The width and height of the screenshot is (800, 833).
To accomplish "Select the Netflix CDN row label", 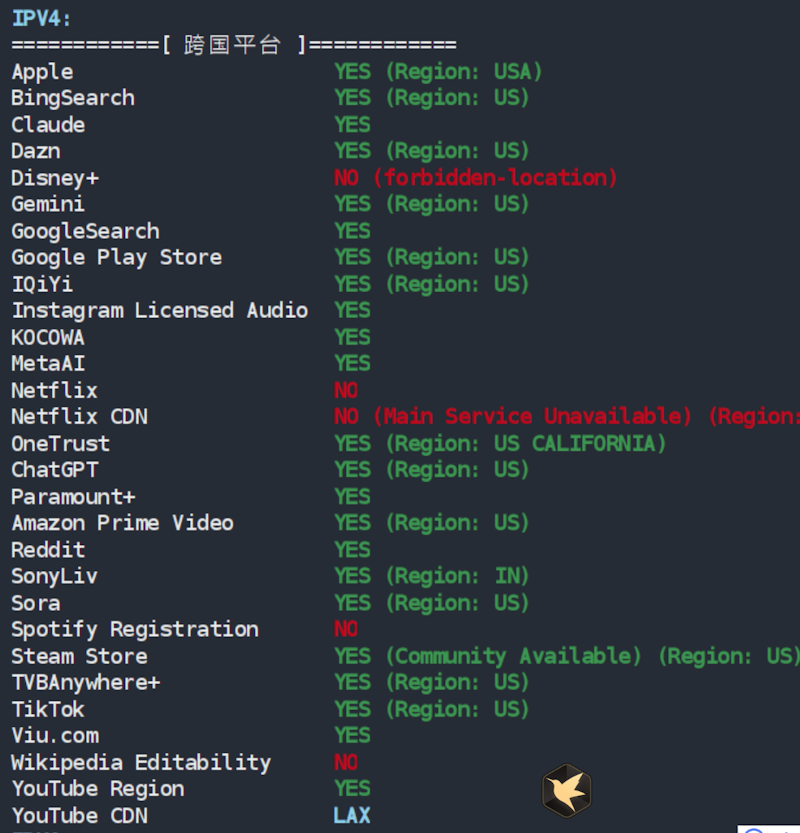I will point(79,417).
